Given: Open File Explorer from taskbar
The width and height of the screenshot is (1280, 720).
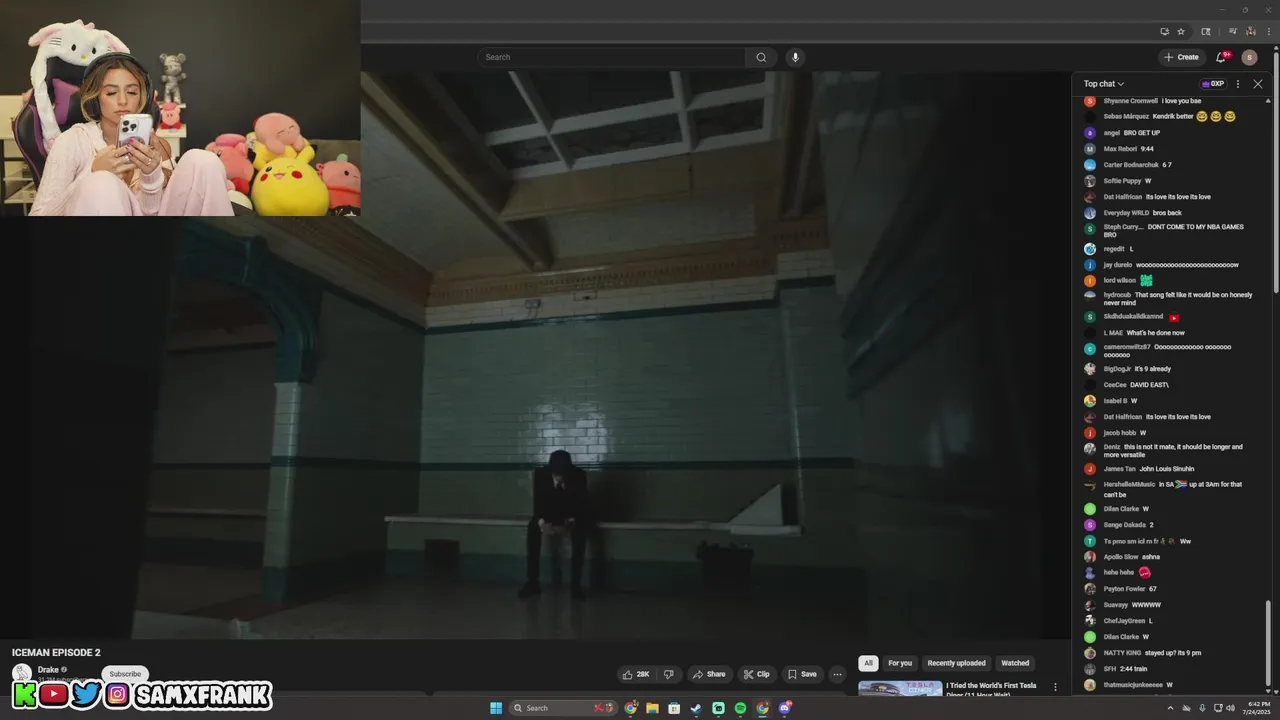Looking at the screenshot, I should pyautogui.click(x=652, y=708).
